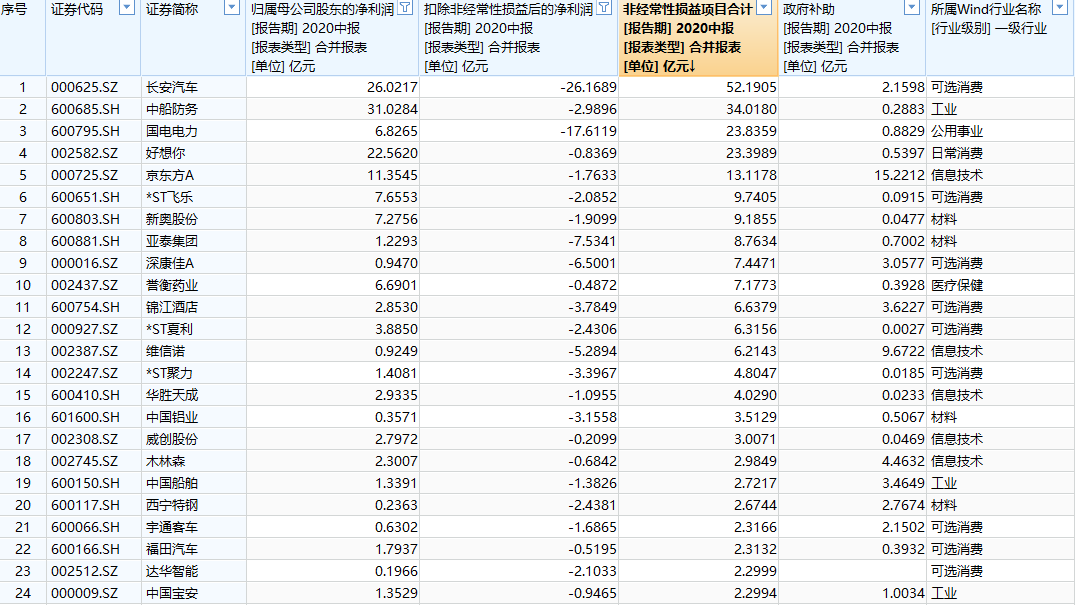This screenshot has width=1076, height=605.
Task: Select stock code 600685.SH
Action: 85,109
